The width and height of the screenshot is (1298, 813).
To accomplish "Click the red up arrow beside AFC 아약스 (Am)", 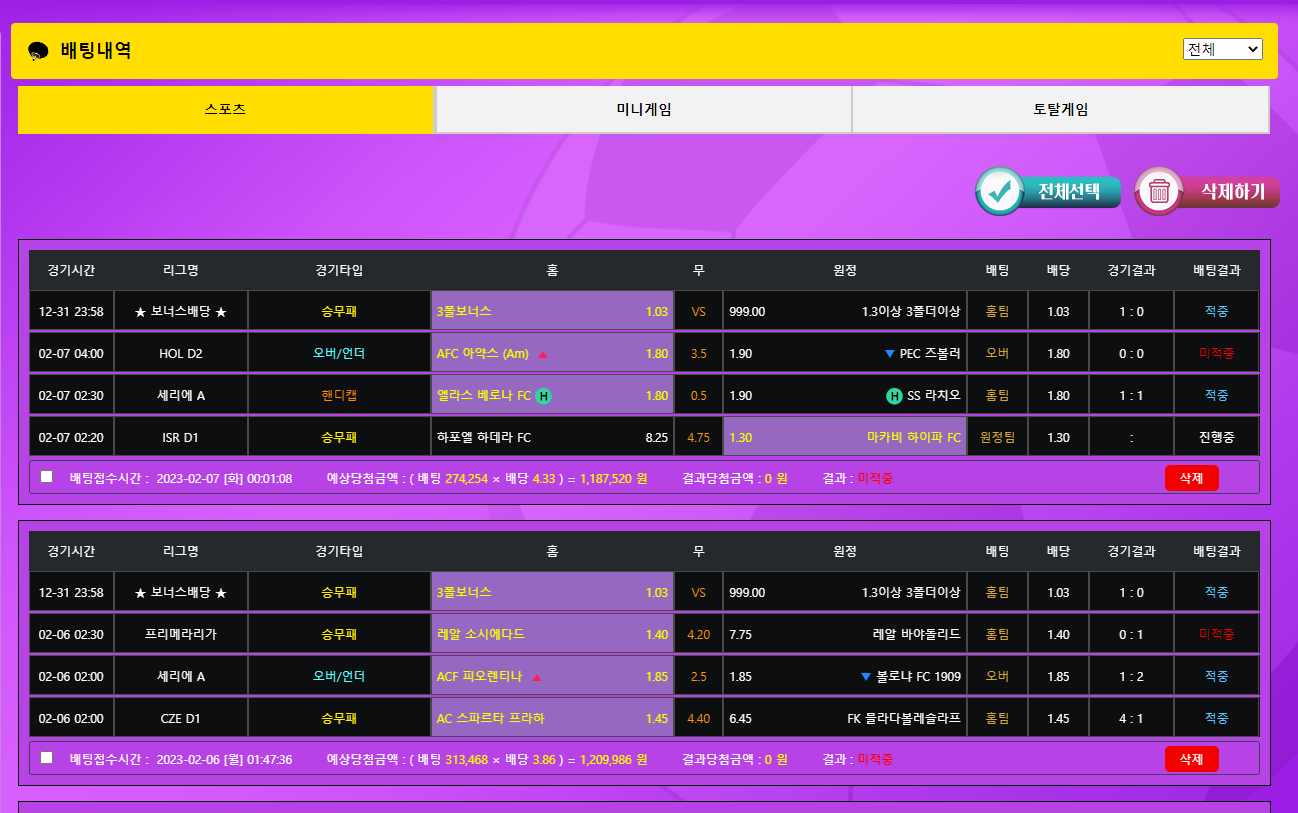I will click(x=543, y=354).
